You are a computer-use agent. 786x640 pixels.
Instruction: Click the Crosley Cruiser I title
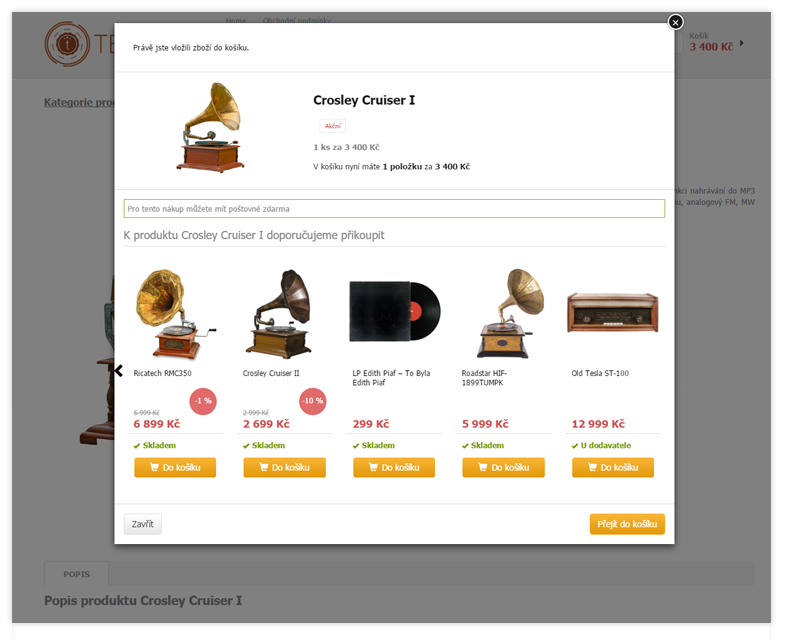pos(364,100)
